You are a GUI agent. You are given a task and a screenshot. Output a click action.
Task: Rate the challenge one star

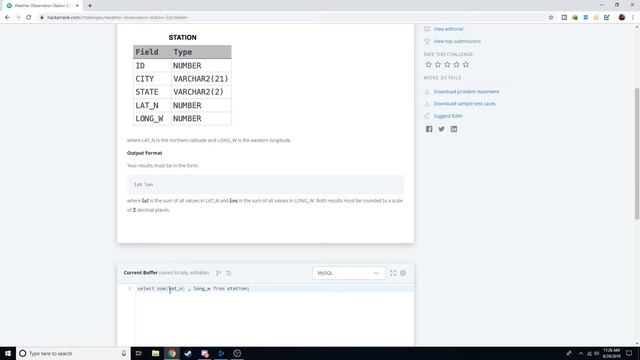(428, 64)
